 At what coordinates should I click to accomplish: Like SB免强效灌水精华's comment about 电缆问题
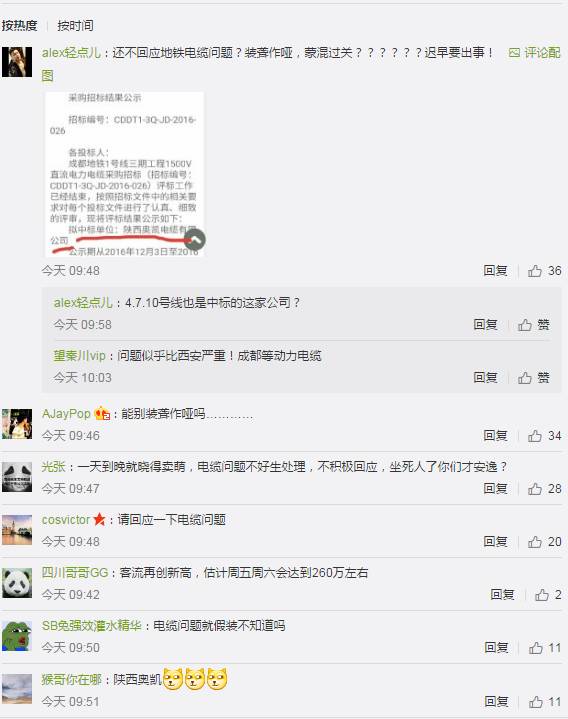[x=545, y=648]
